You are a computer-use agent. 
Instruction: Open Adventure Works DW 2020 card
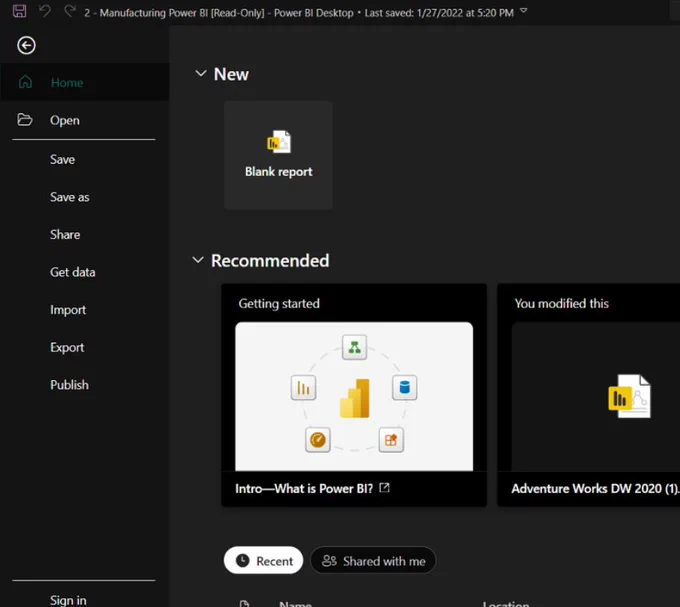(588, 395)
